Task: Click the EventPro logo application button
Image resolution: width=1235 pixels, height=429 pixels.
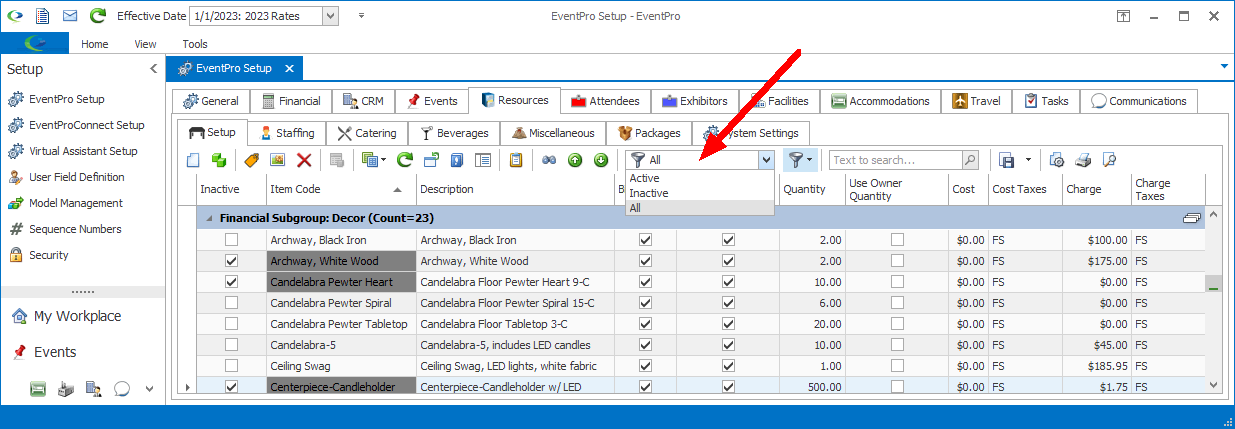Action: pos(35,43)
